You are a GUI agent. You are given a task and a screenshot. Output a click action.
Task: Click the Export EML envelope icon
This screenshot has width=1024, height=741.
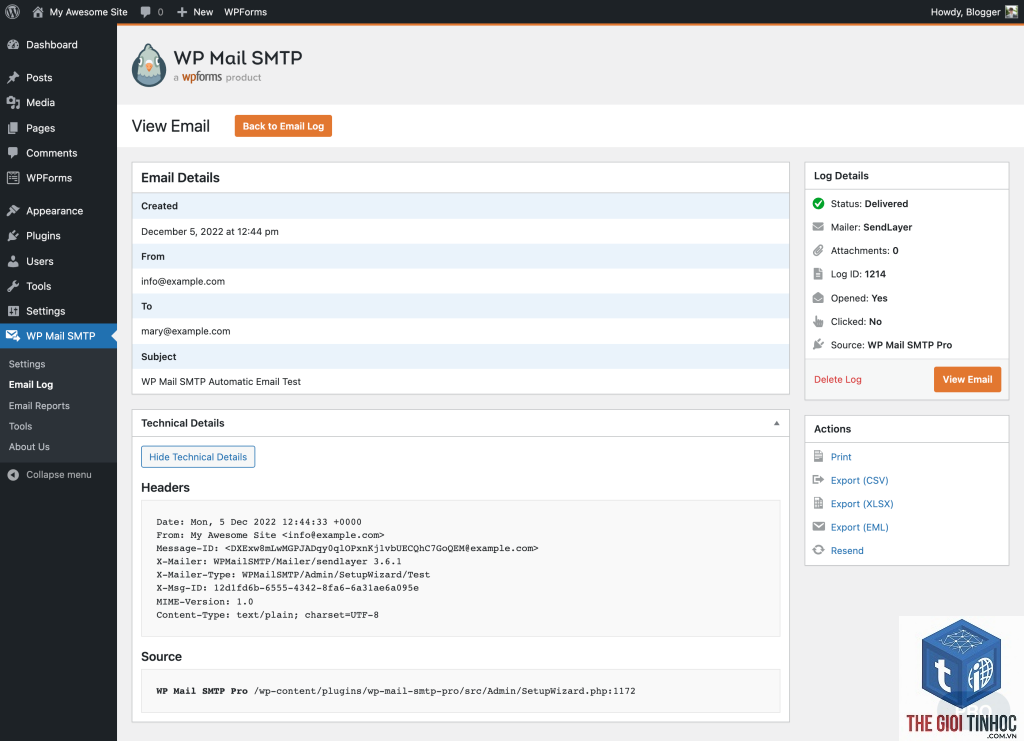(x=818, y=526)
